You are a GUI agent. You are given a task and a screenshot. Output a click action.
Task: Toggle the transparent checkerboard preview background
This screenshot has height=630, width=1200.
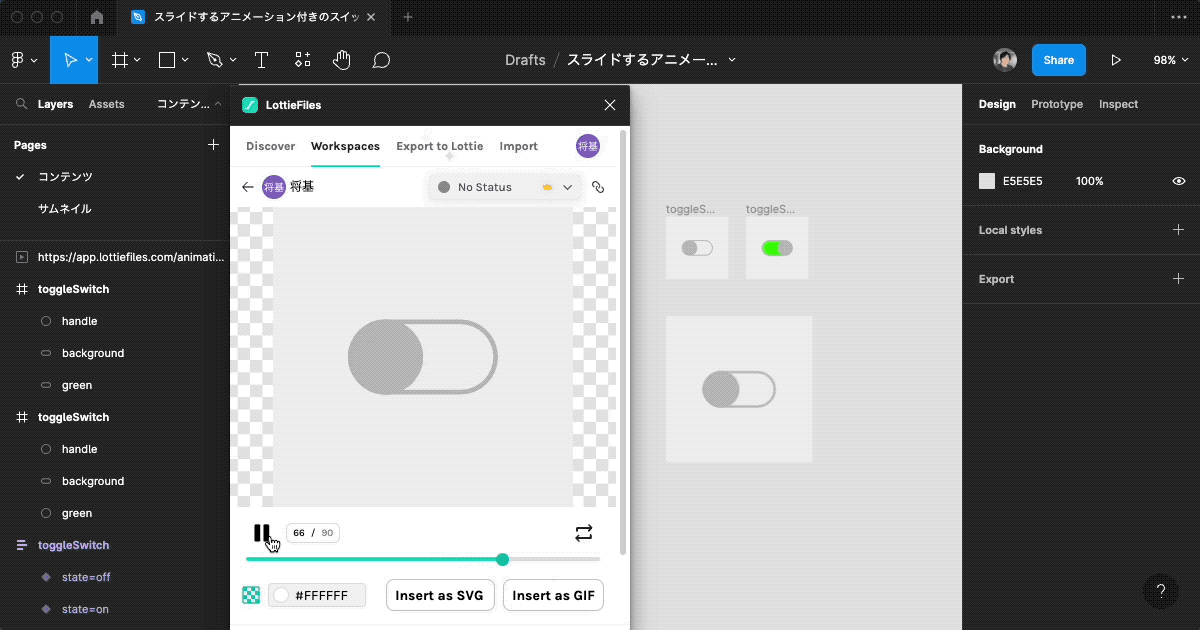click(x=249, y=595)
